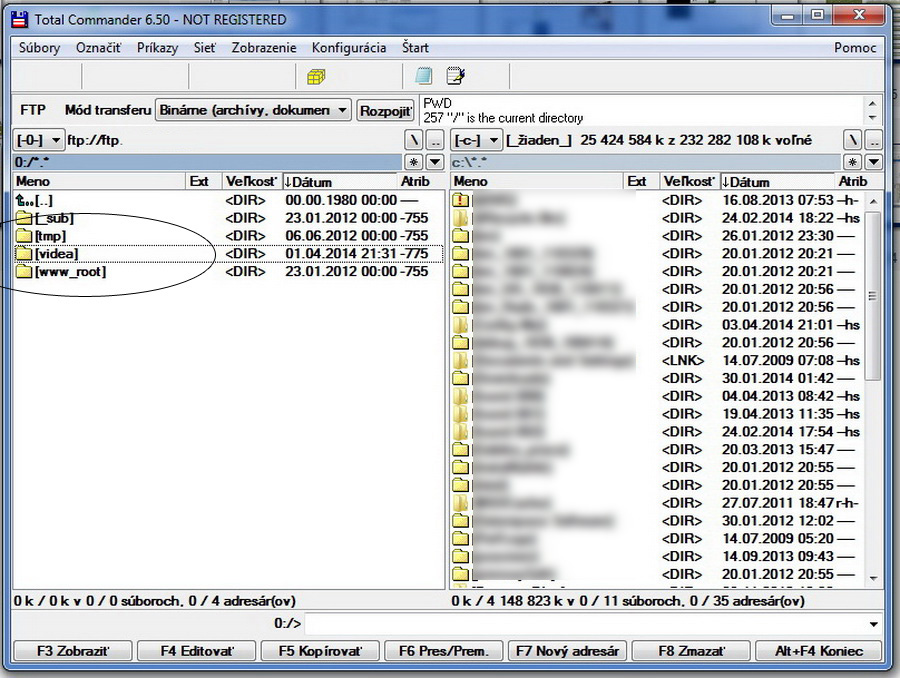
Task: Sort c:\ panel by the Dátum column
Action: [778, 181]
